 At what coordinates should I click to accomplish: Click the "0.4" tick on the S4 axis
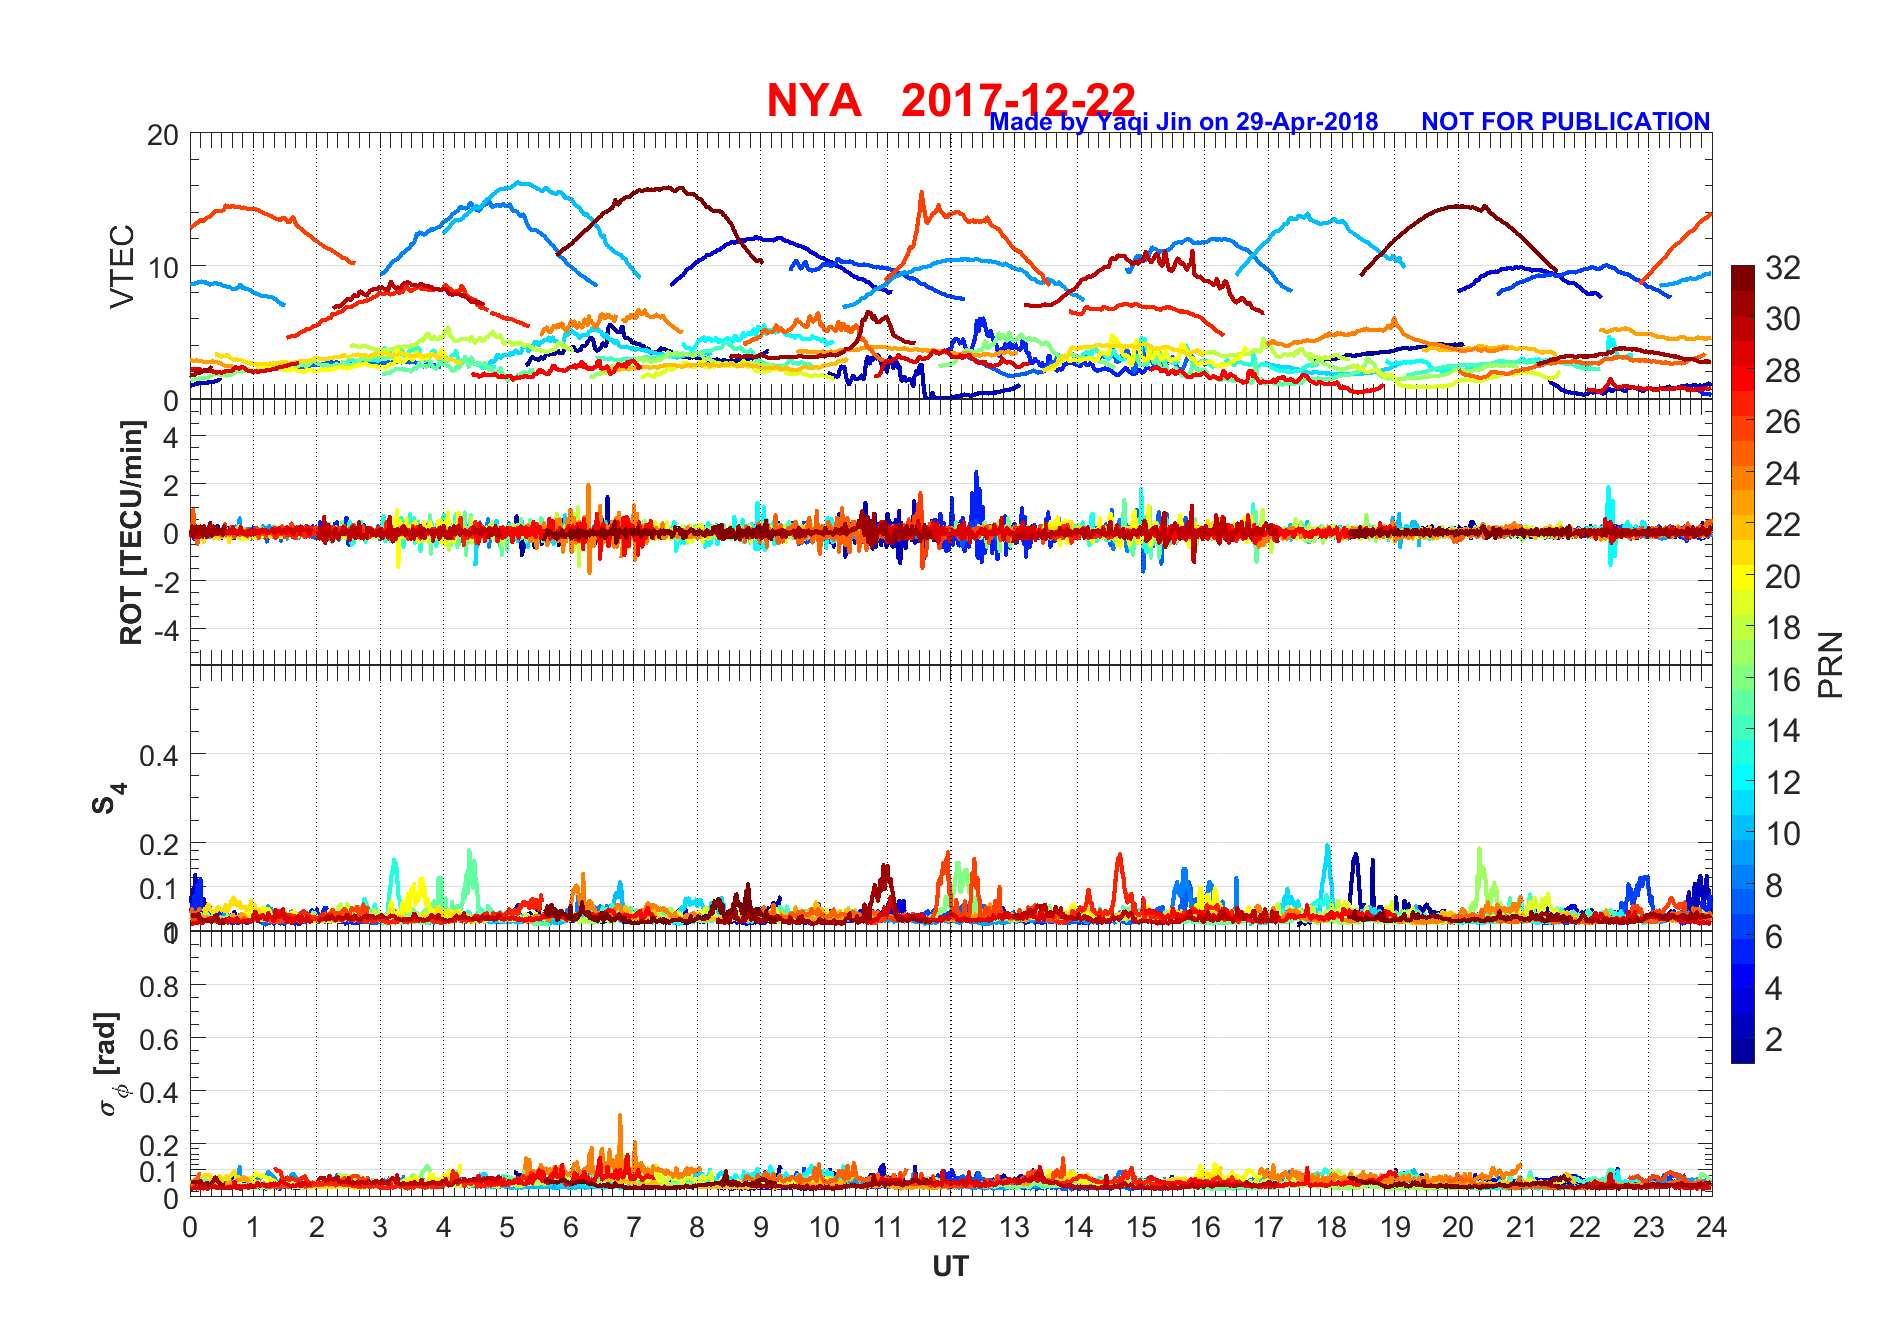point(159,756)
